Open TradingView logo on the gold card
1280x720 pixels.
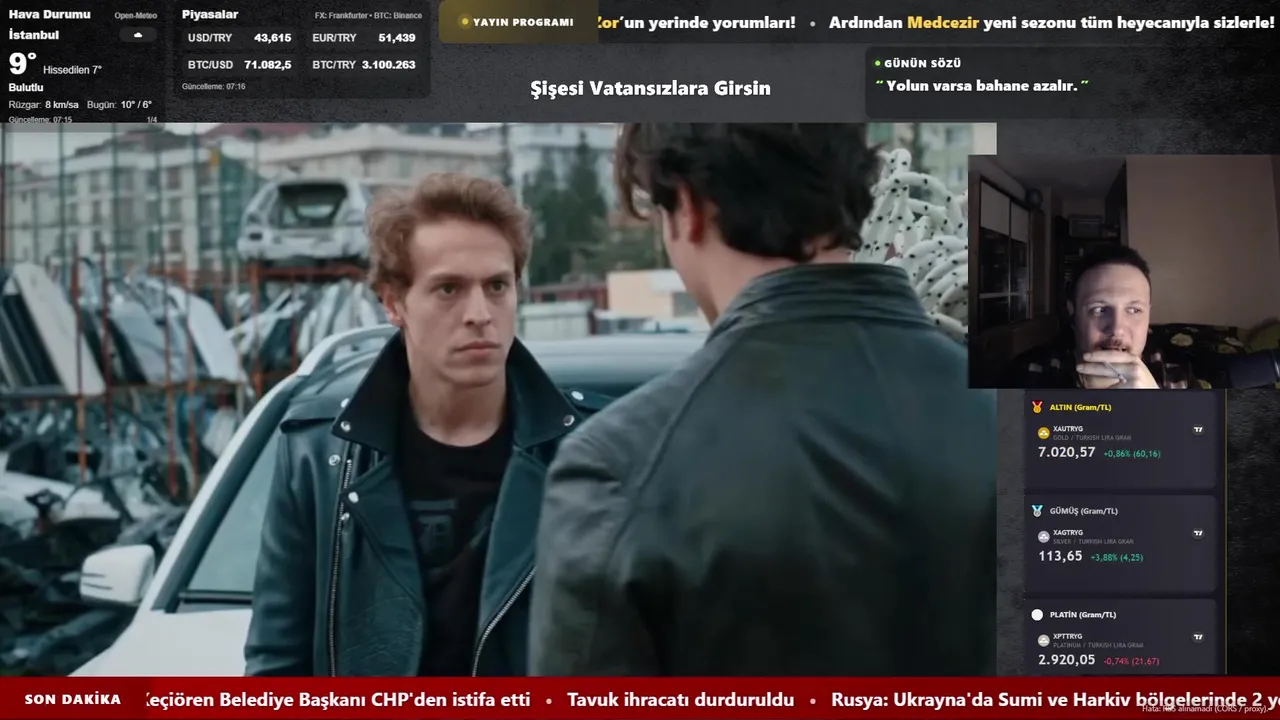pos(1198,430)
